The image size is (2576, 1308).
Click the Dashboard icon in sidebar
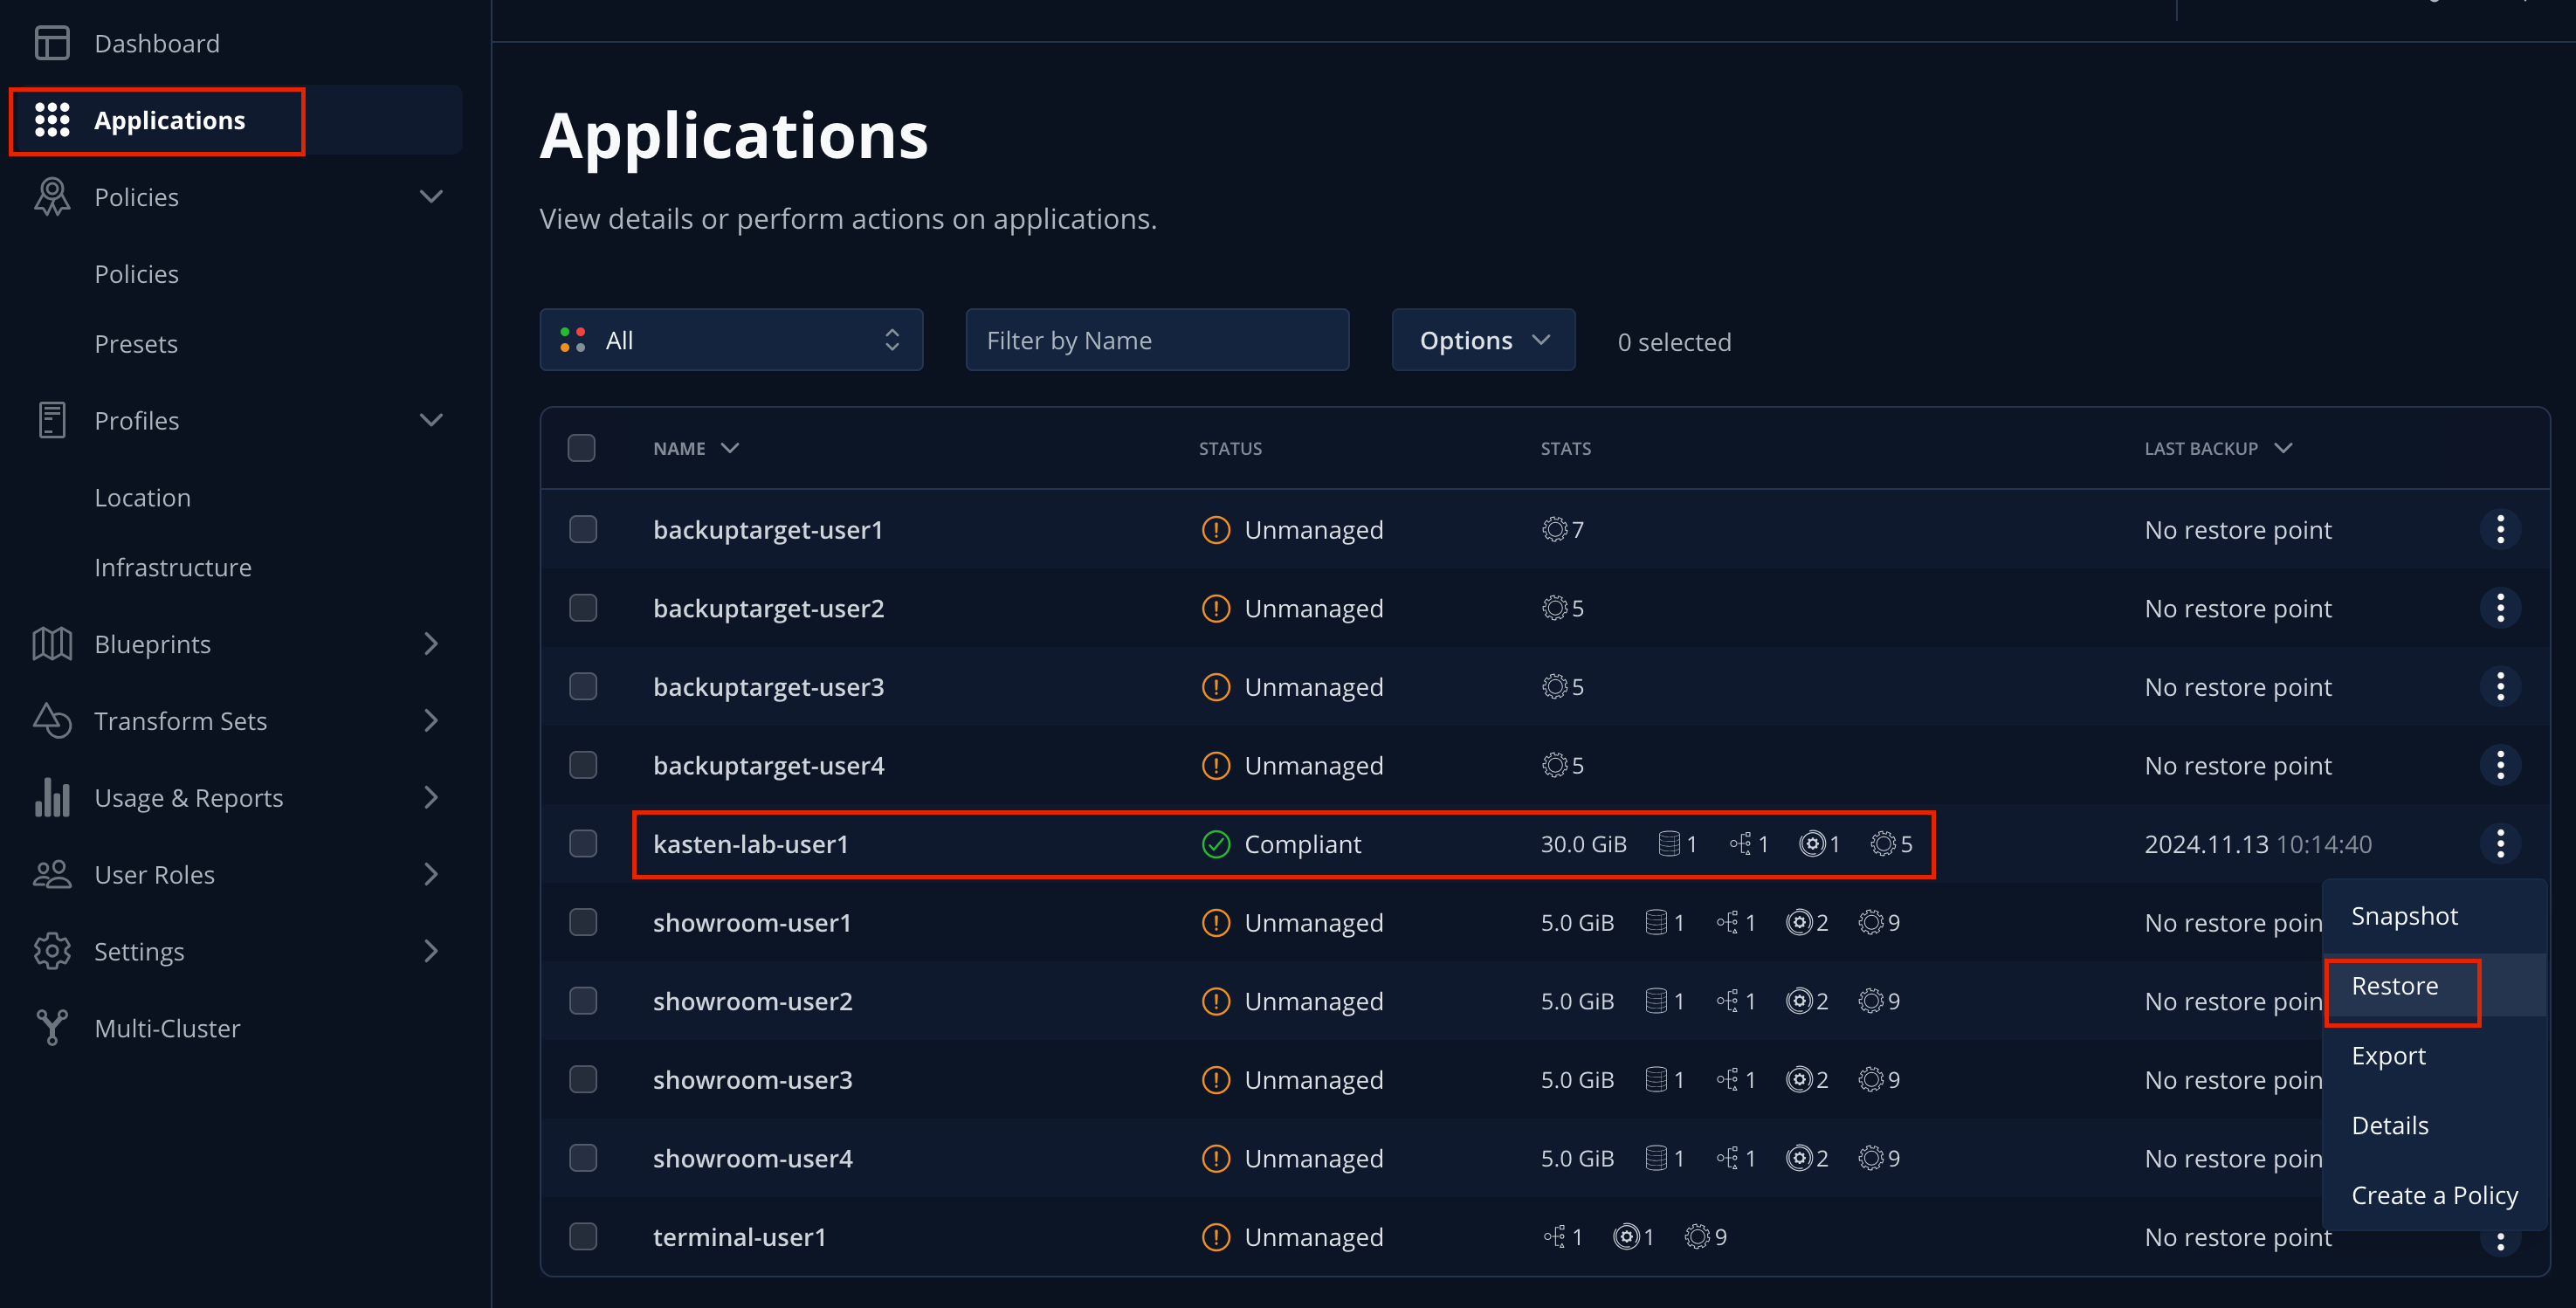[x=52, y=43]
